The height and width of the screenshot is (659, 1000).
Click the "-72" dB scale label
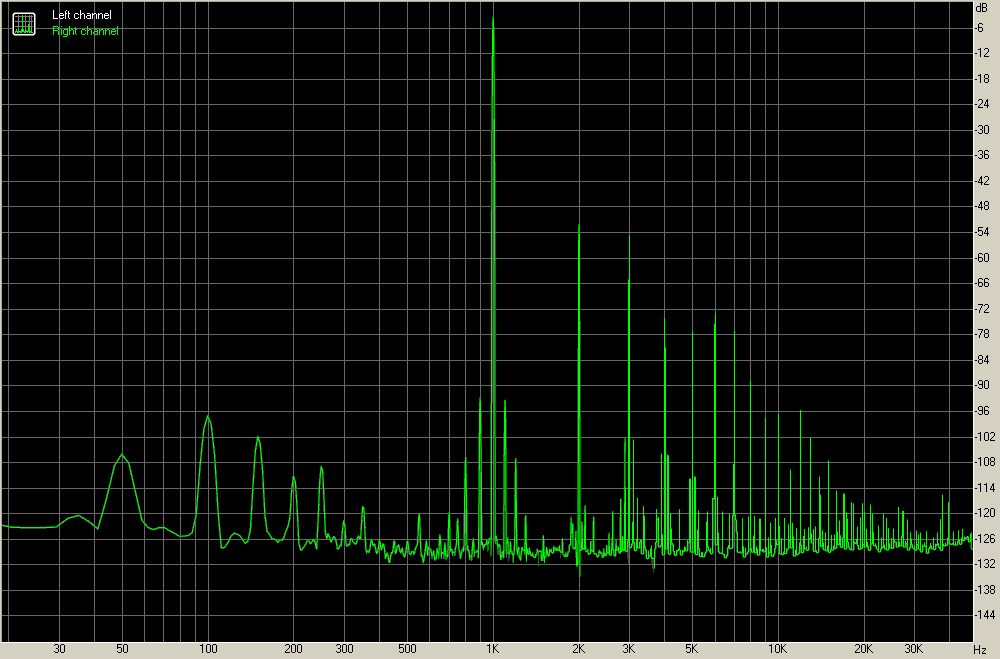click(x=982, y=309)
